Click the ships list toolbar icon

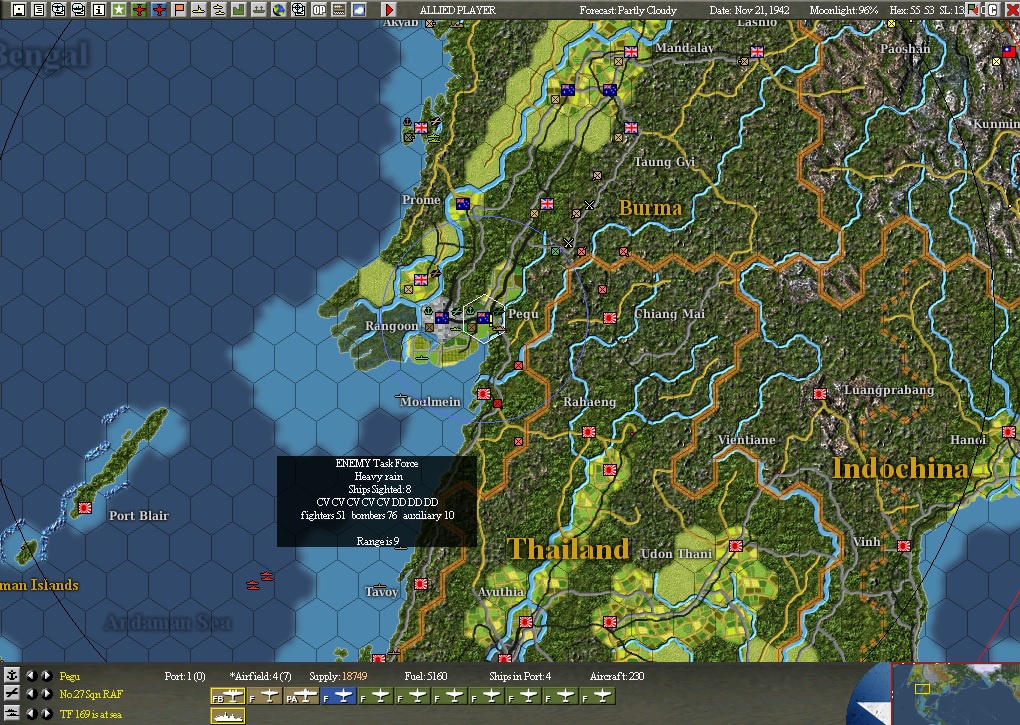click(x=259, y=10)
